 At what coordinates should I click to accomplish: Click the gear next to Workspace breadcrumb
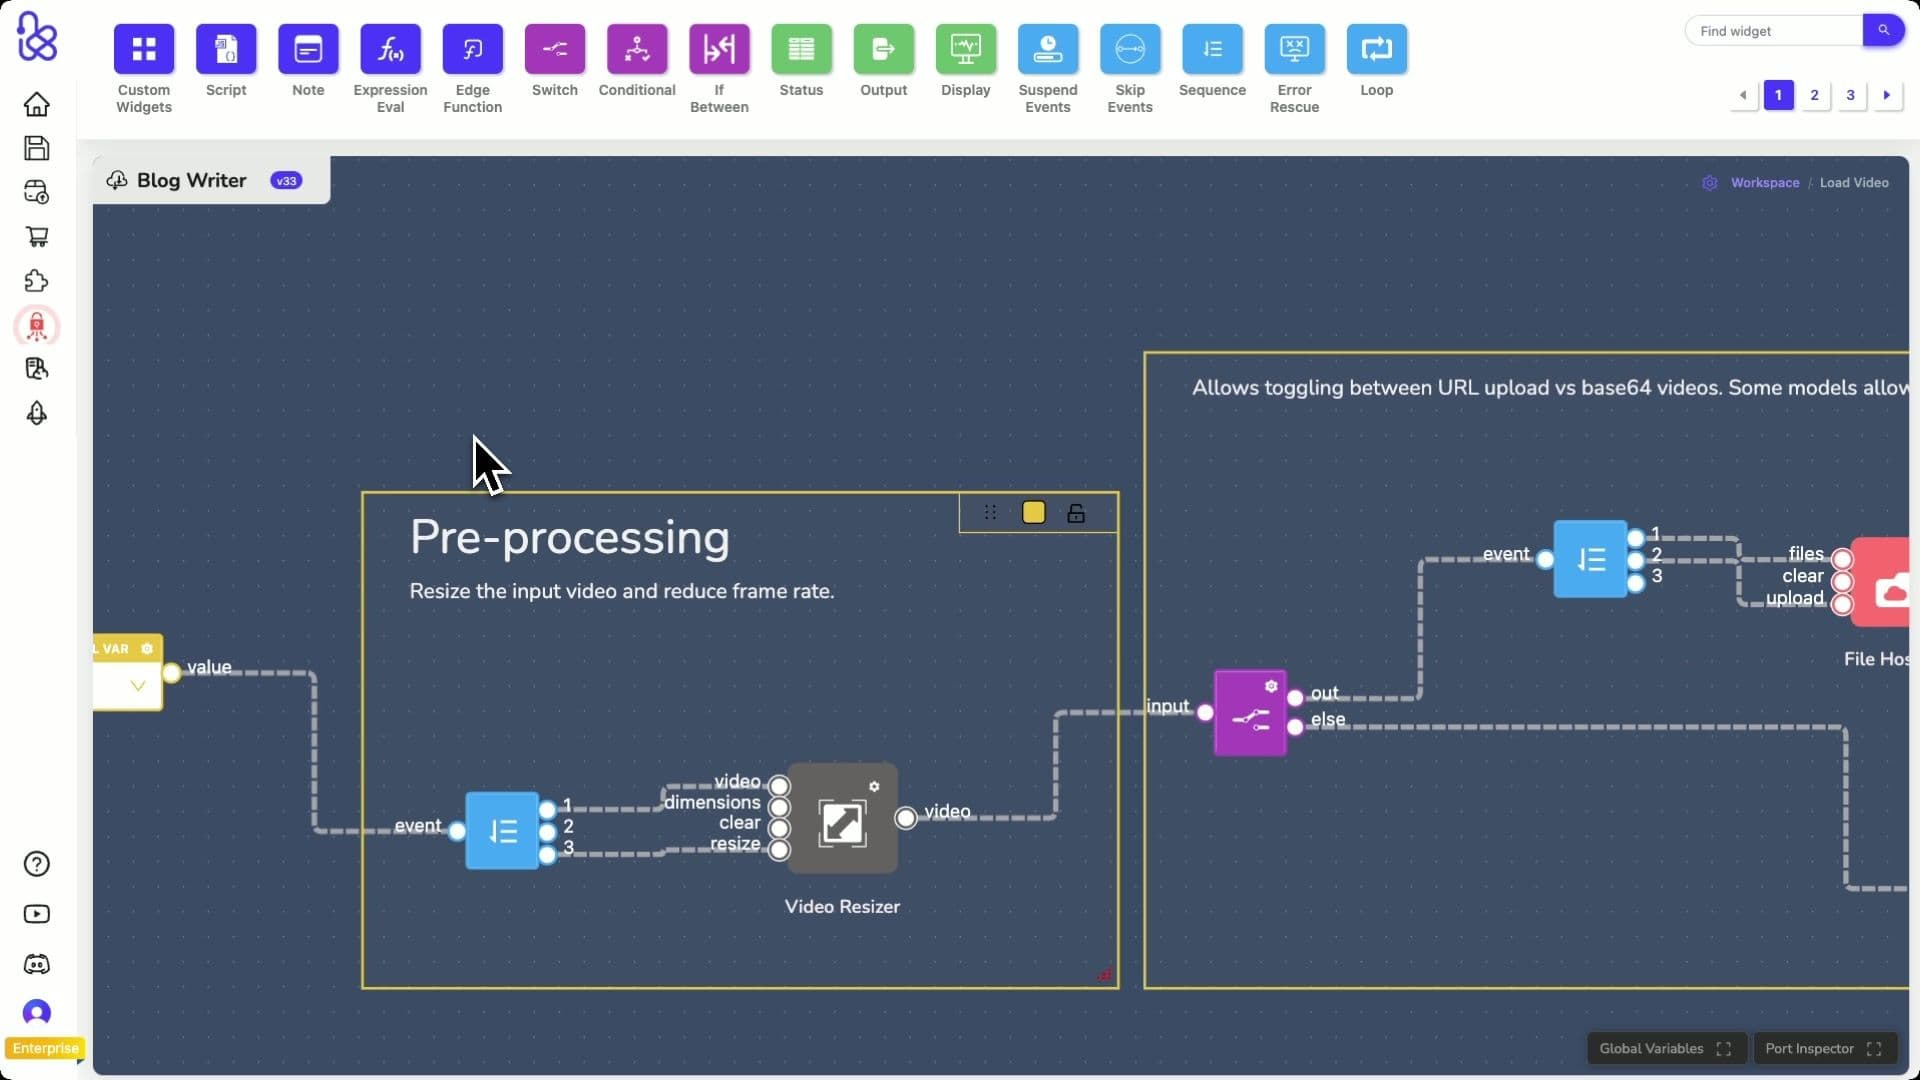[1710, 183]
